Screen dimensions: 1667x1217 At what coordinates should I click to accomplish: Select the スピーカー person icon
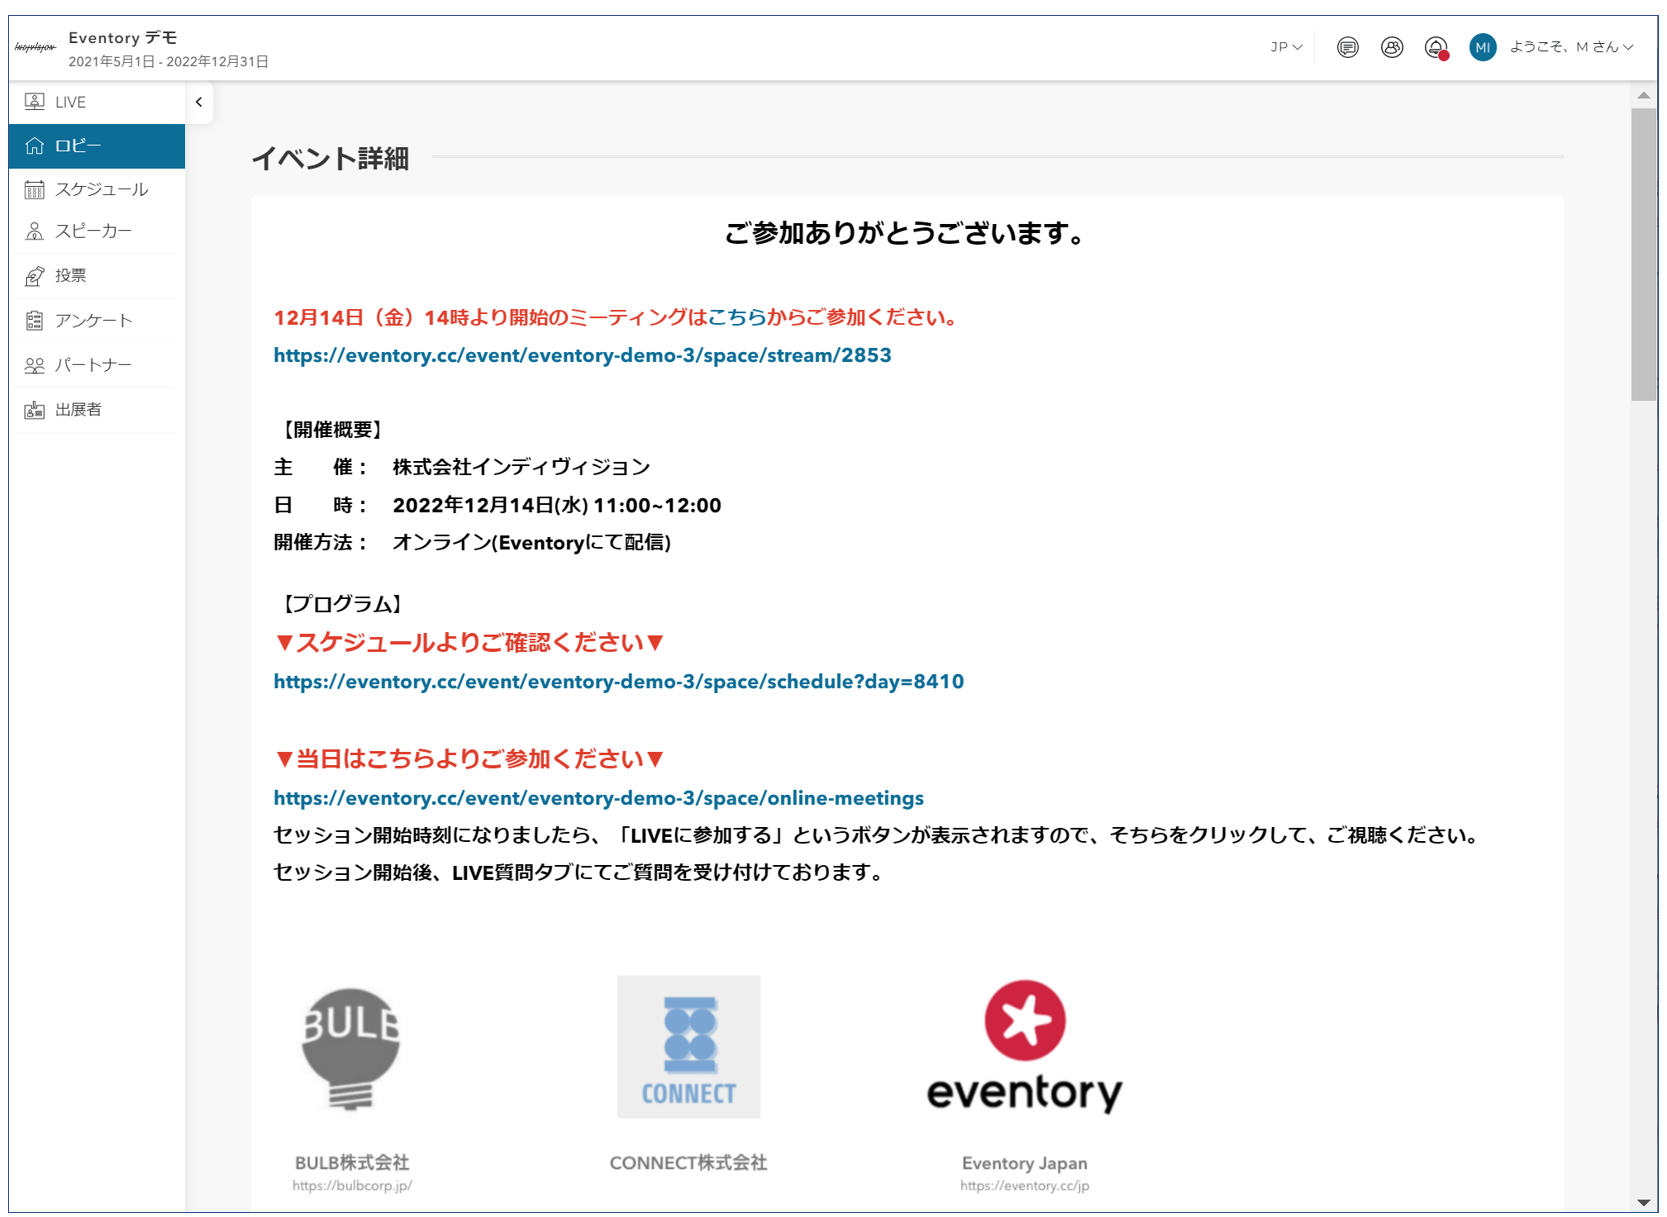(34, 231)
